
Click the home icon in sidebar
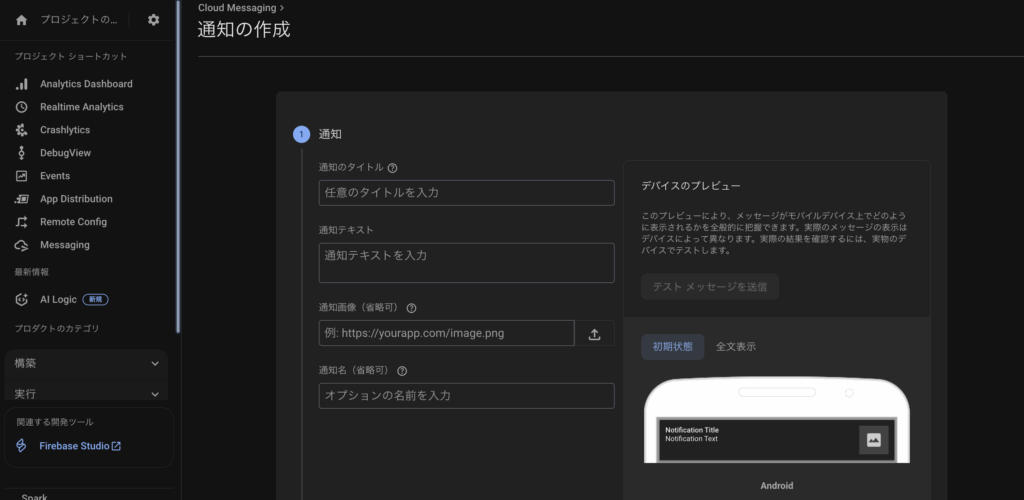[22, 20]
